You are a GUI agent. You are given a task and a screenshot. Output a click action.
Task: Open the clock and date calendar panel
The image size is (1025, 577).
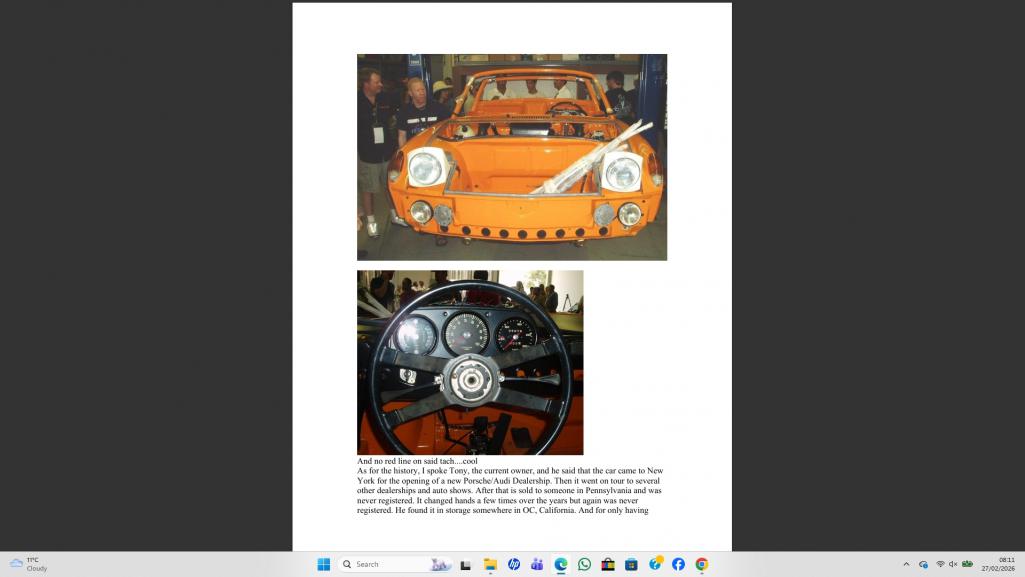(1005, 564)
